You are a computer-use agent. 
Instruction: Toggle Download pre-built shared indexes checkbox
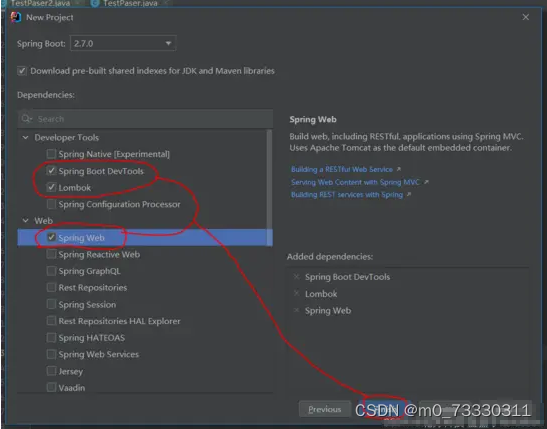pyautogui.click(x=22, y=71)
